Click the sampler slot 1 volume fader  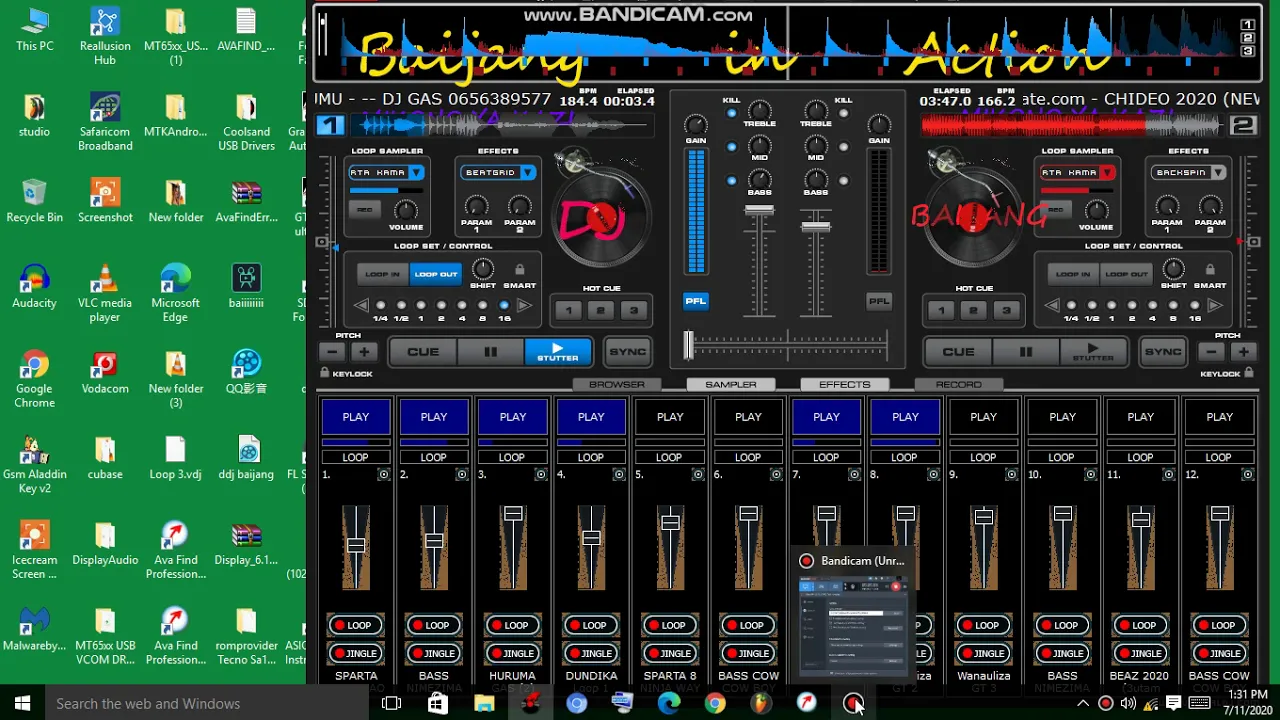(x=356, y=545)
